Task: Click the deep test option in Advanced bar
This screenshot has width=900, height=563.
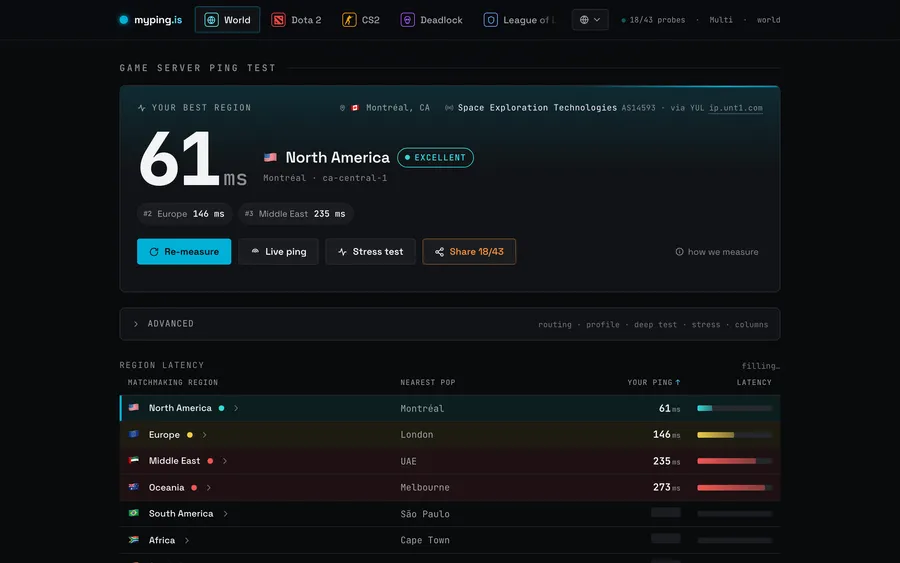Action: coord(655,325)
